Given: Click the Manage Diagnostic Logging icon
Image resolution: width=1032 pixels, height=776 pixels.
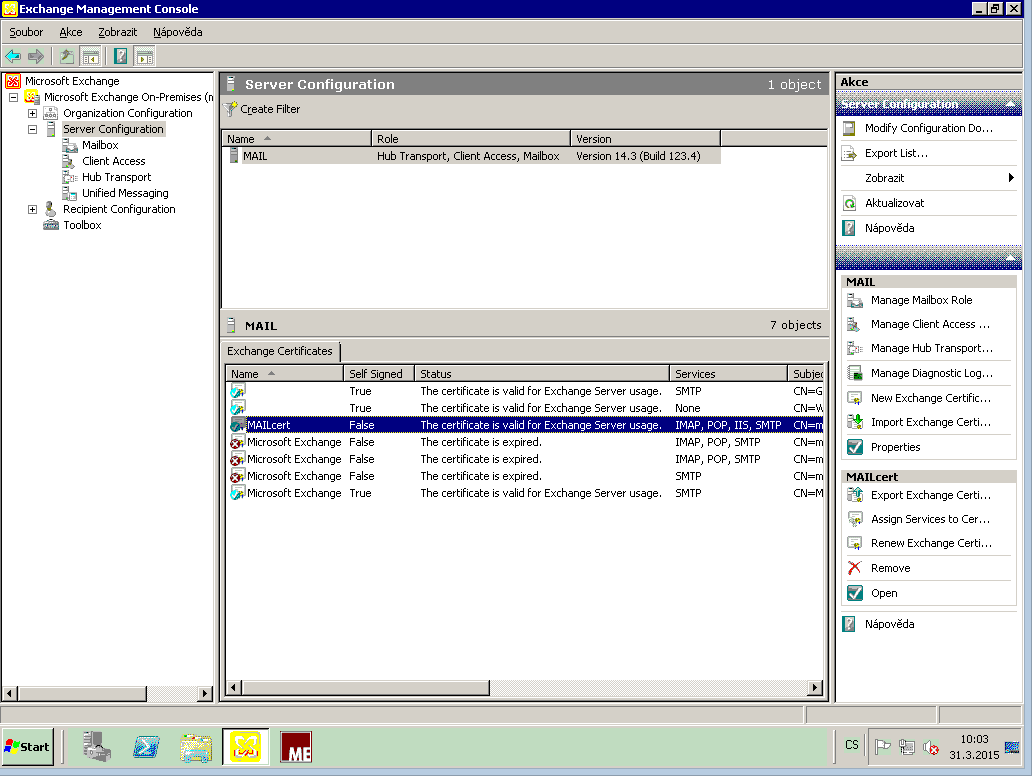Looking at the screenshot, I should [x=854, y=373].
